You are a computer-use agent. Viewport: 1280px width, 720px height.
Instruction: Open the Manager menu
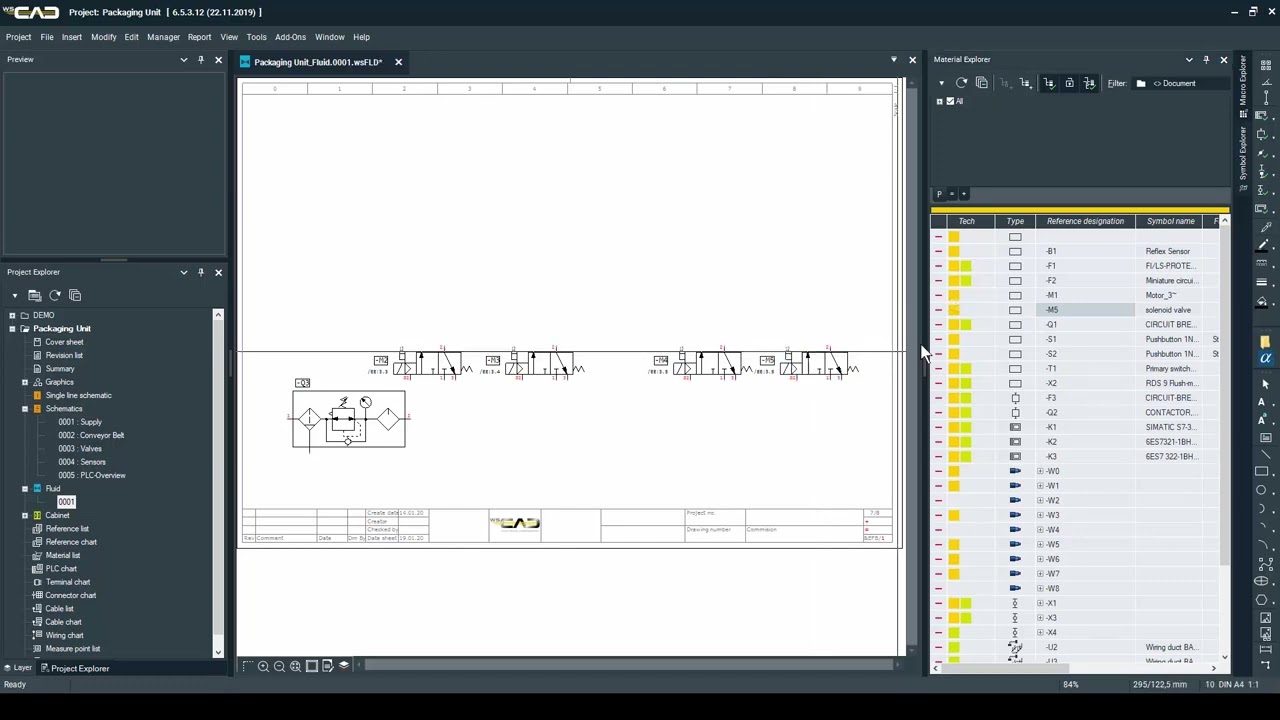163,37
